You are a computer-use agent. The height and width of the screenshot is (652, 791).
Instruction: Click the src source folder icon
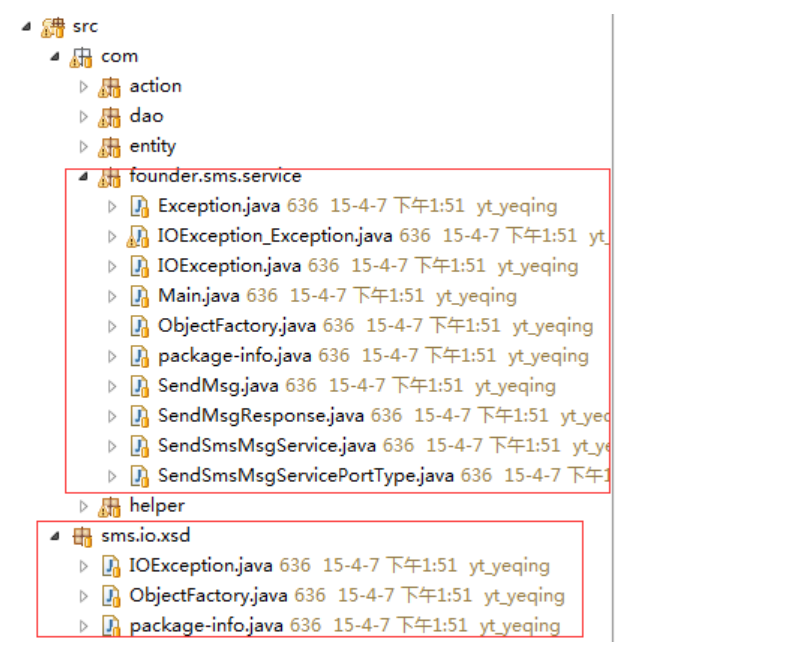53,27
